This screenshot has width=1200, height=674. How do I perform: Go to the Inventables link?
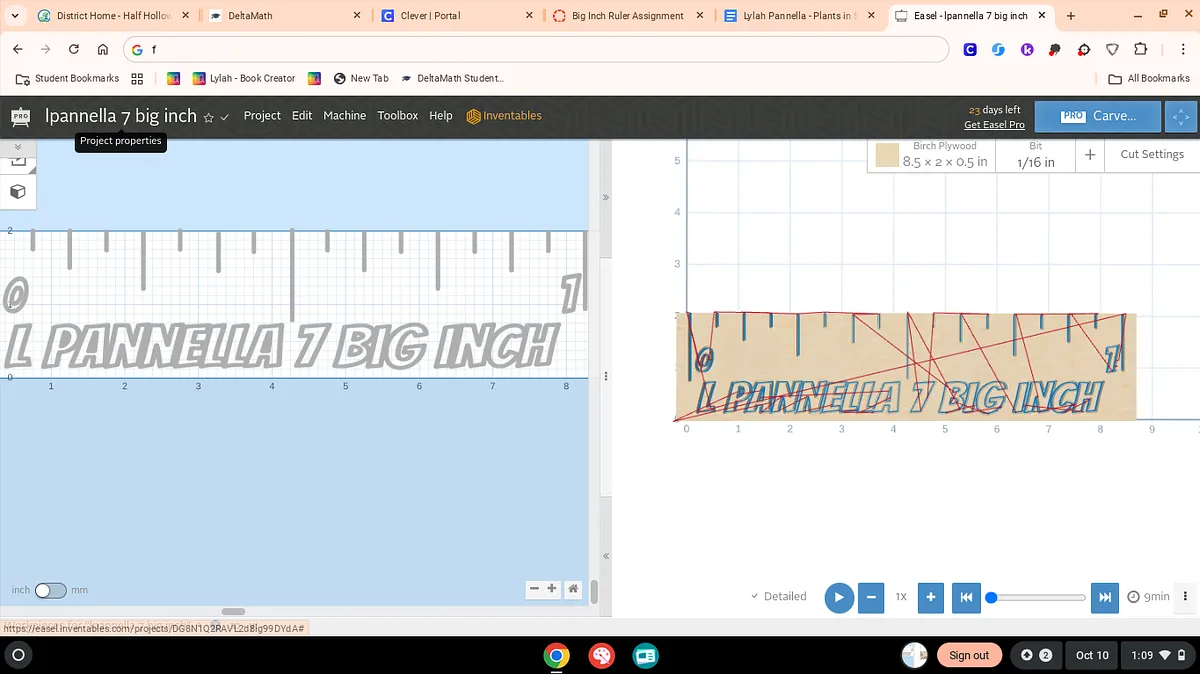pyautogui.click(x=504, y=116)
